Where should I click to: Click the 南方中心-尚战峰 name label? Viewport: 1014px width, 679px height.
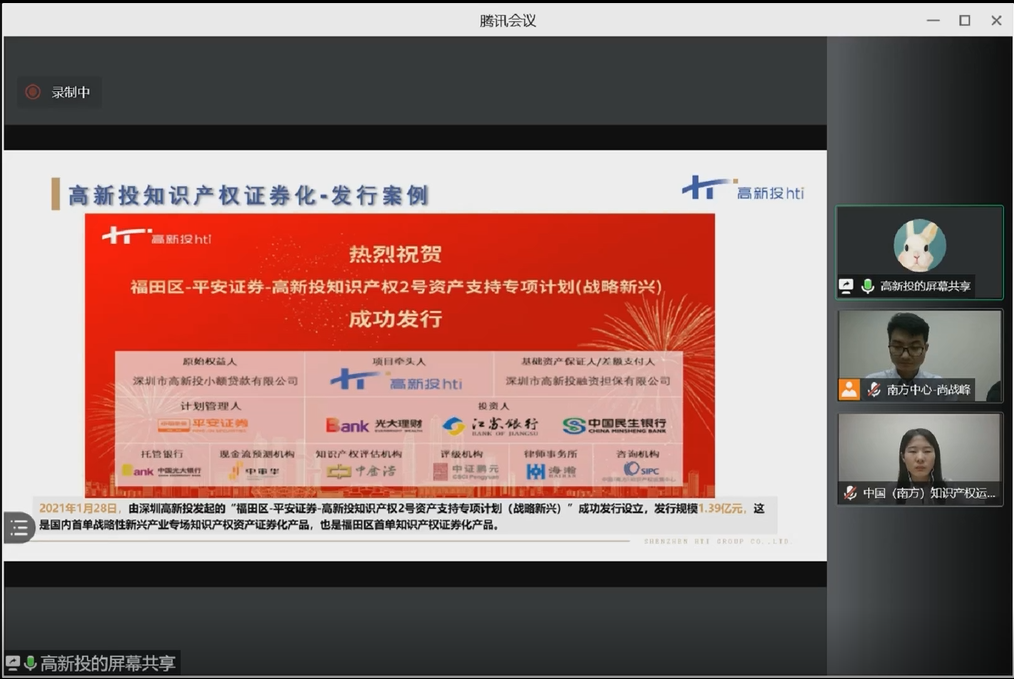tap(929, 389)
